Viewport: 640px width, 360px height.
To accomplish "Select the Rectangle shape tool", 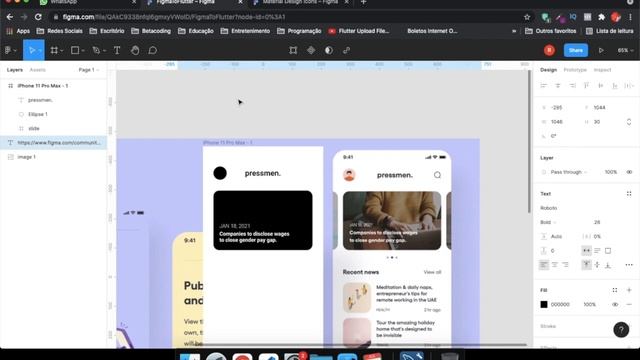I will (x=75, y=50).
